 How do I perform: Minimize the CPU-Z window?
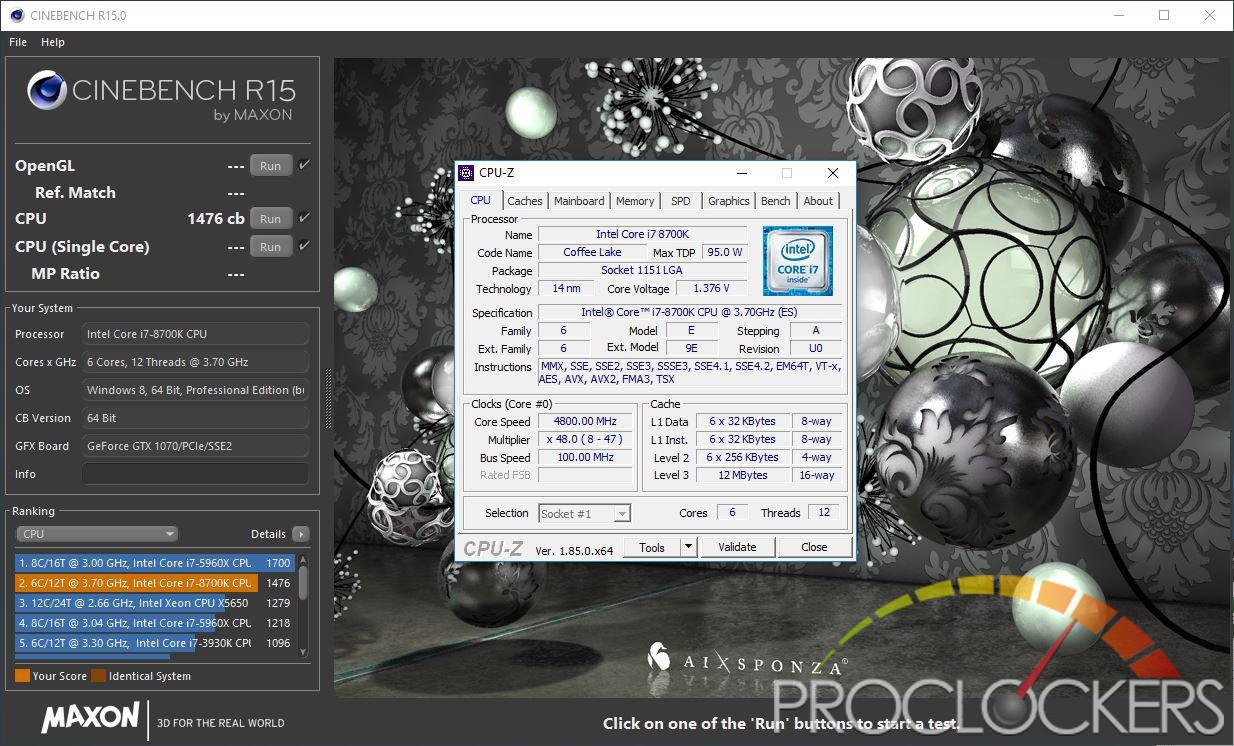tap(742, 173)
